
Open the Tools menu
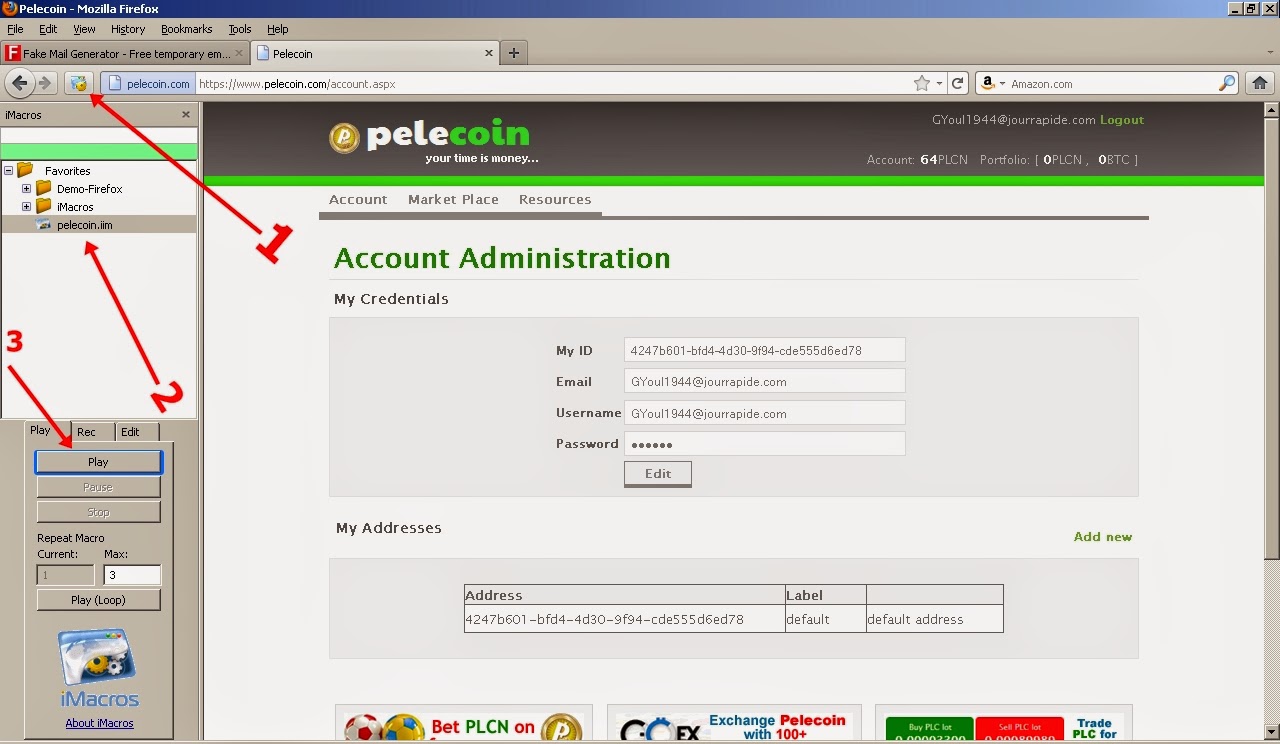(240, 29)
